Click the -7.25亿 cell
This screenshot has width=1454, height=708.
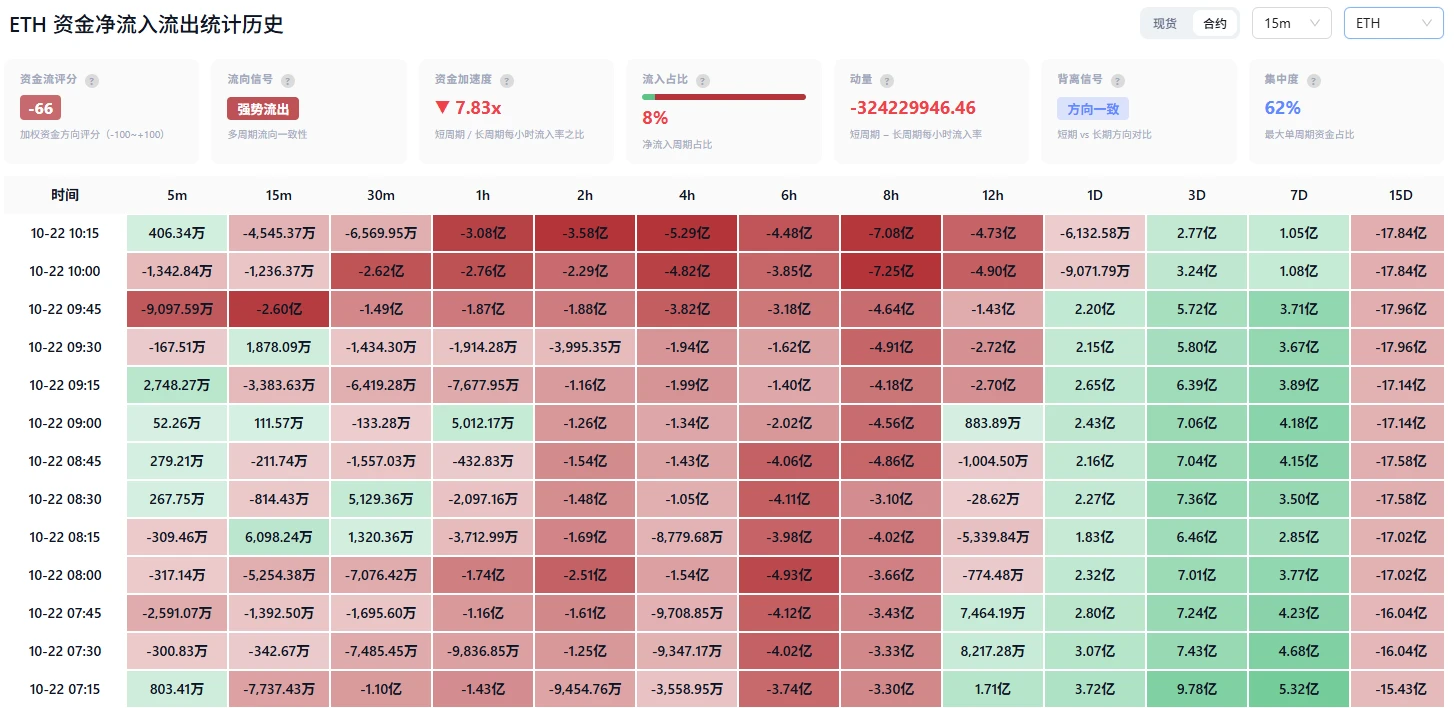coord(891,271)
